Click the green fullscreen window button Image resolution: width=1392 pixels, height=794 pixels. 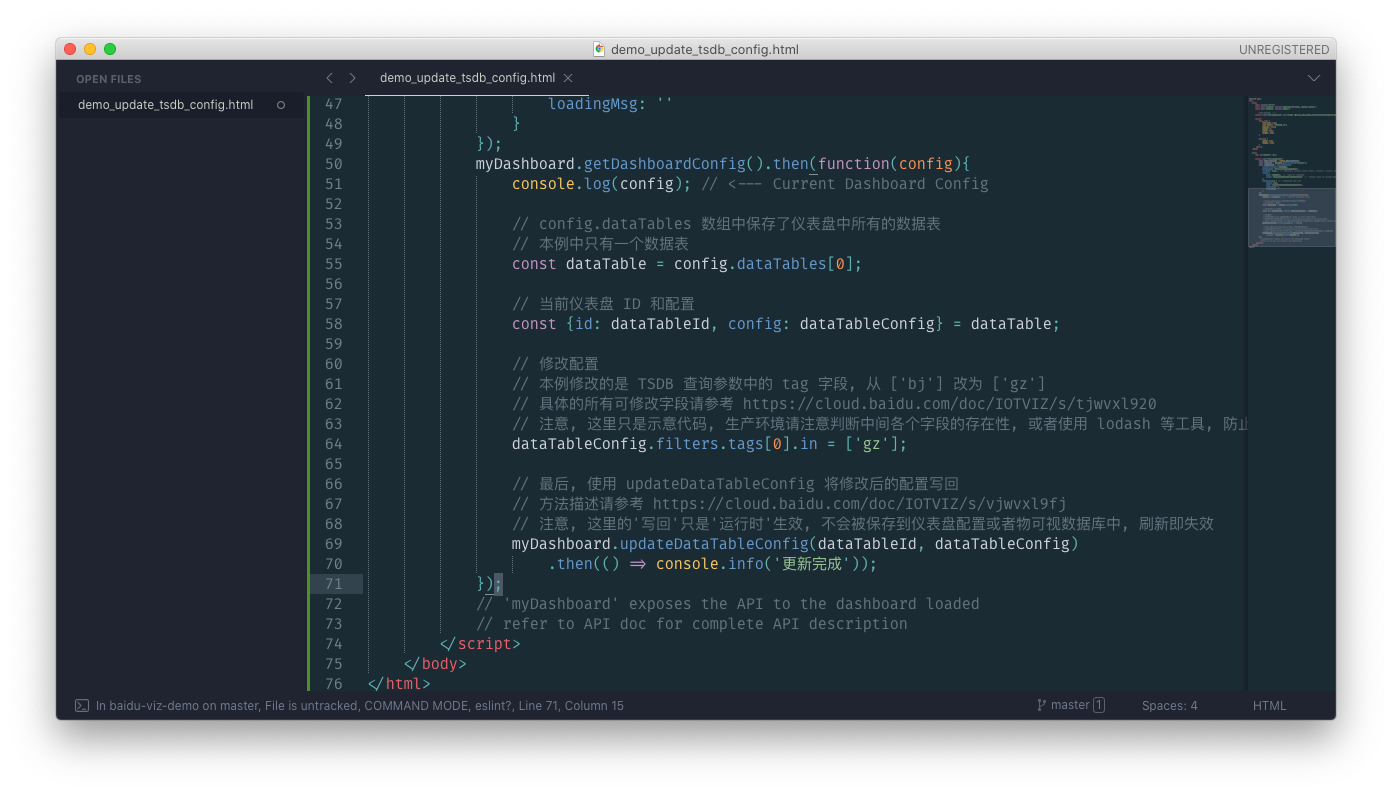[x=110, y=49]
